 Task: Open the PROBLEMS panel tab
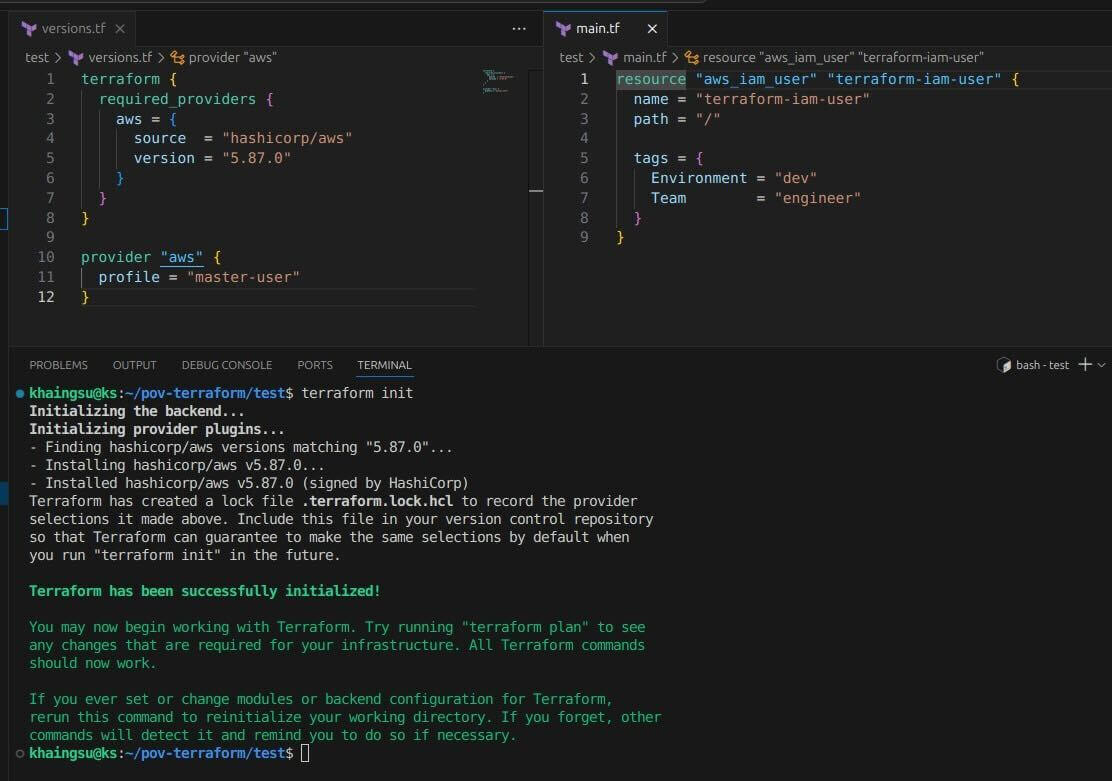pos(58,365)
